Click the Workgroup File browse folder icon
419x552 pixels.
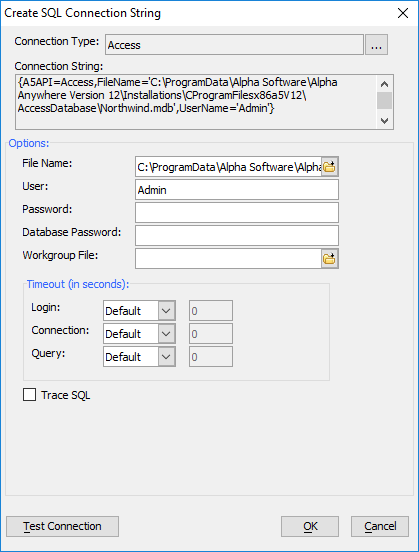(330, 259)
